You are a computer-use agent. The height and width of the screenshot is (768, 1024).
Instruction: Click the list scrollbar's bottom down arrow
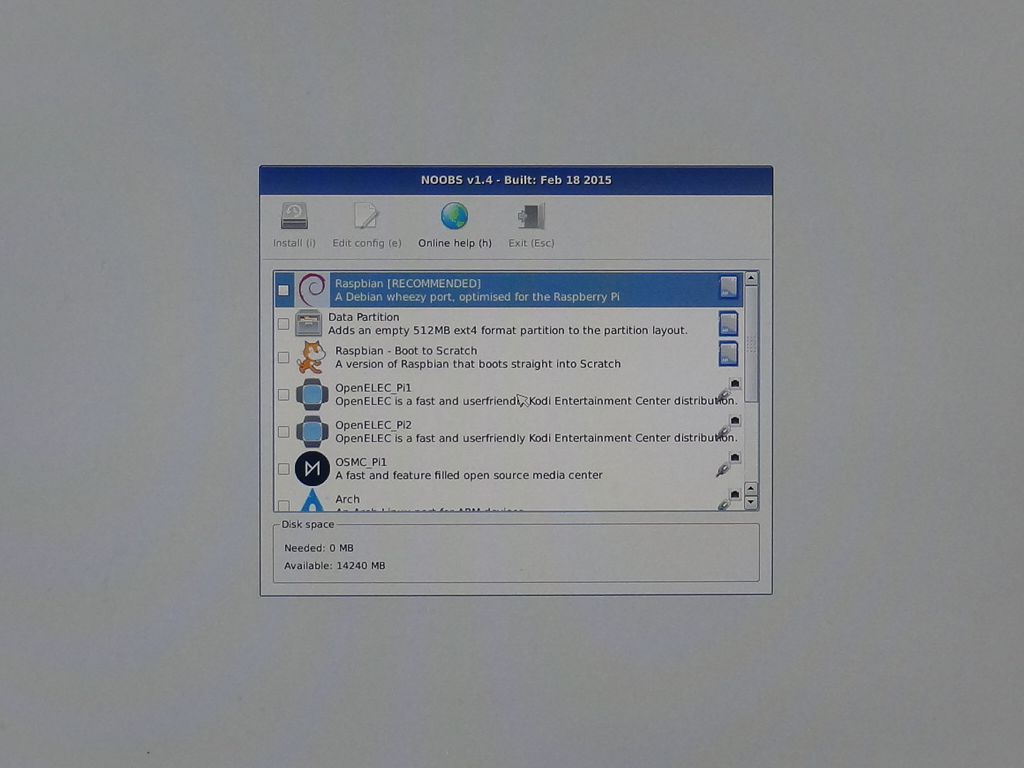click(751, 503)
